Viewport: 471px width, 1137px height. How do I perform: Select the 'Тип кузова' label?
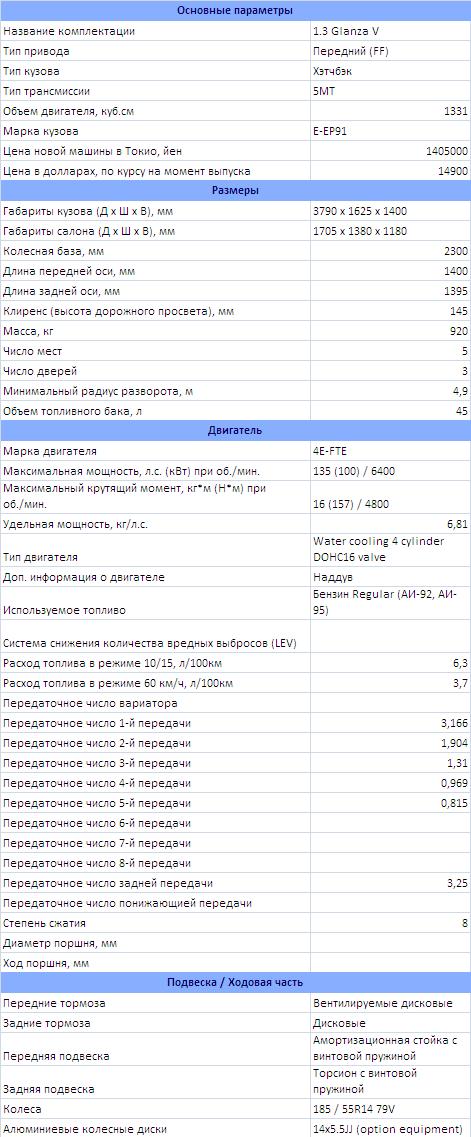[31, 71]
